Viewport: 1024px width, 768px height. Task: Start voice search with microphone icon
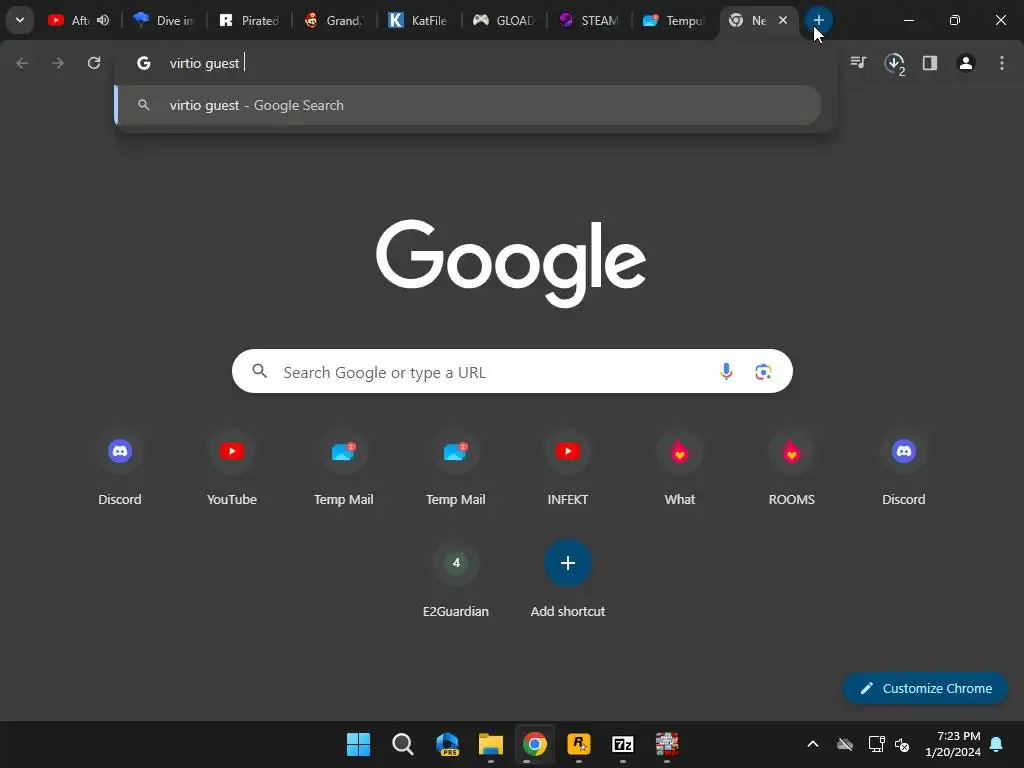726,372
